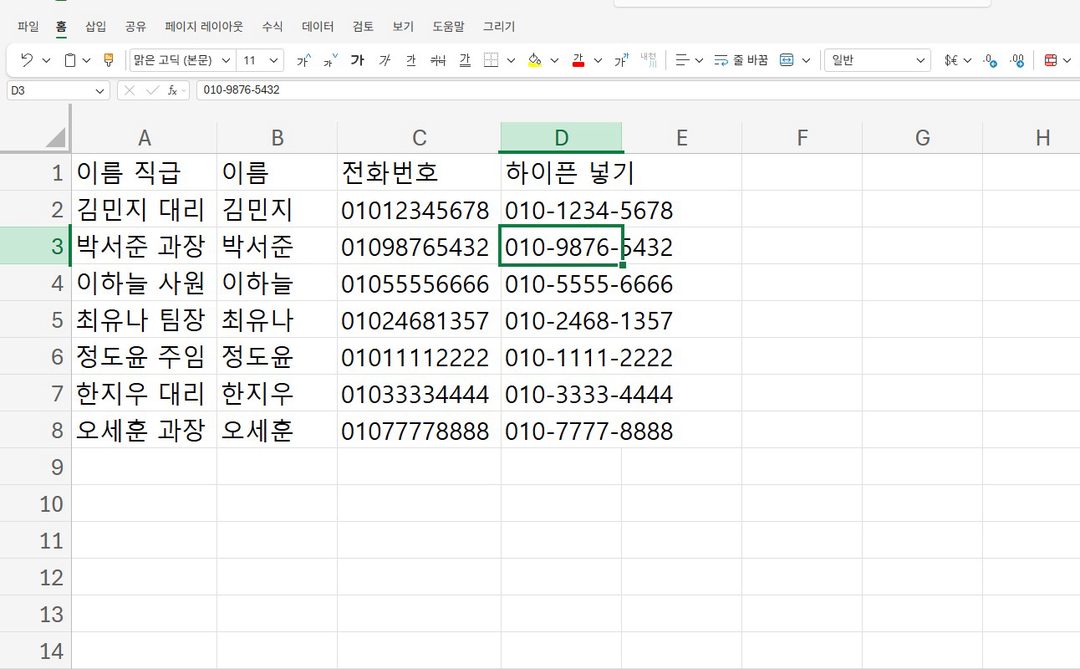Expand the Borders options dropdown arrow

click(511, 61)
